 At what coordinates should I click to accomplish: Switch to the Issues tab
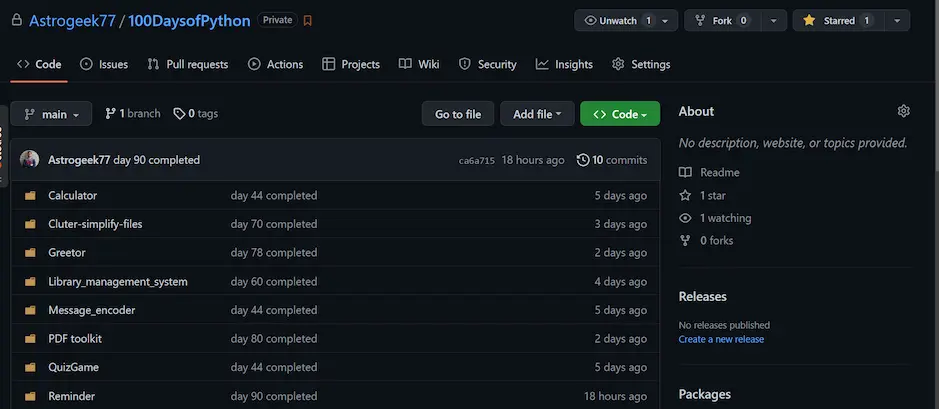104,64
